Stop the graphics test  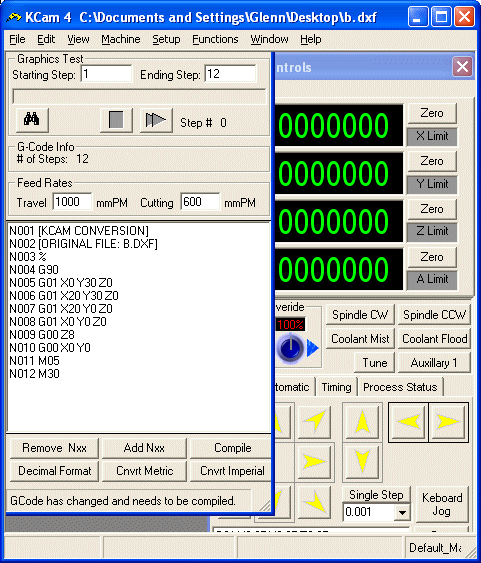click(116, 120)
